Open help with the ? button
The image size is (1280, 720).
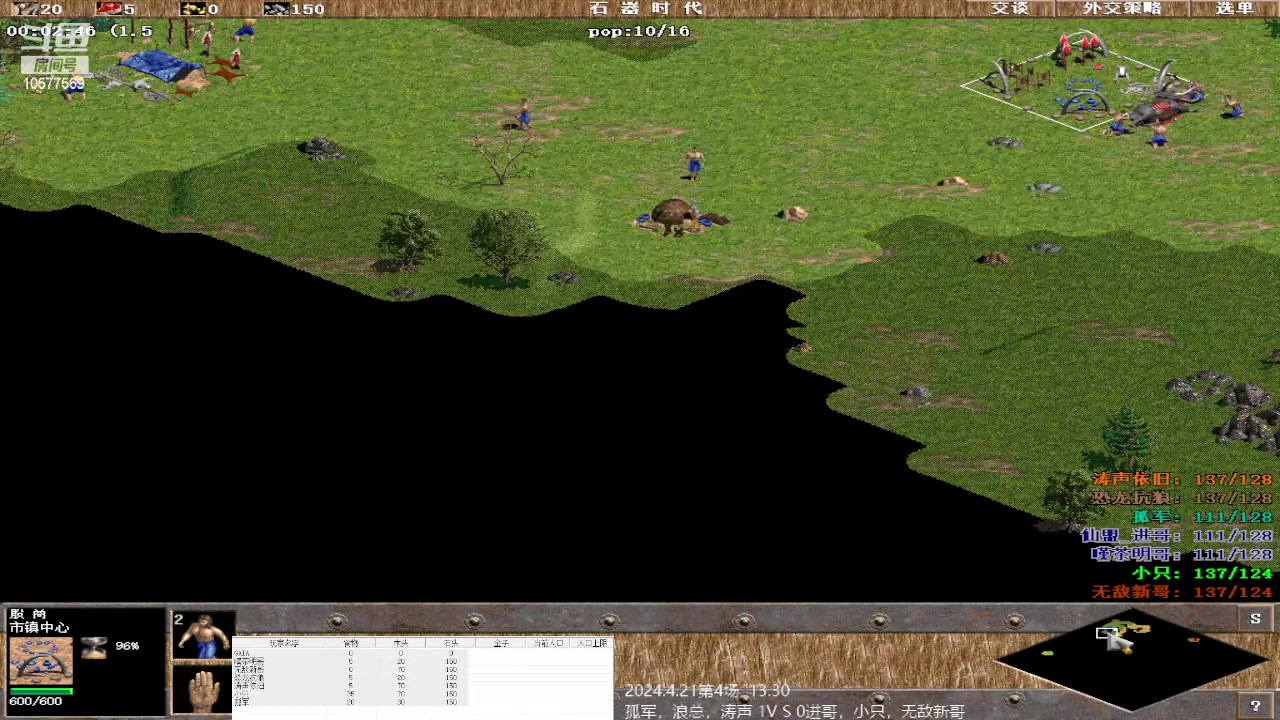(1255, 706)
